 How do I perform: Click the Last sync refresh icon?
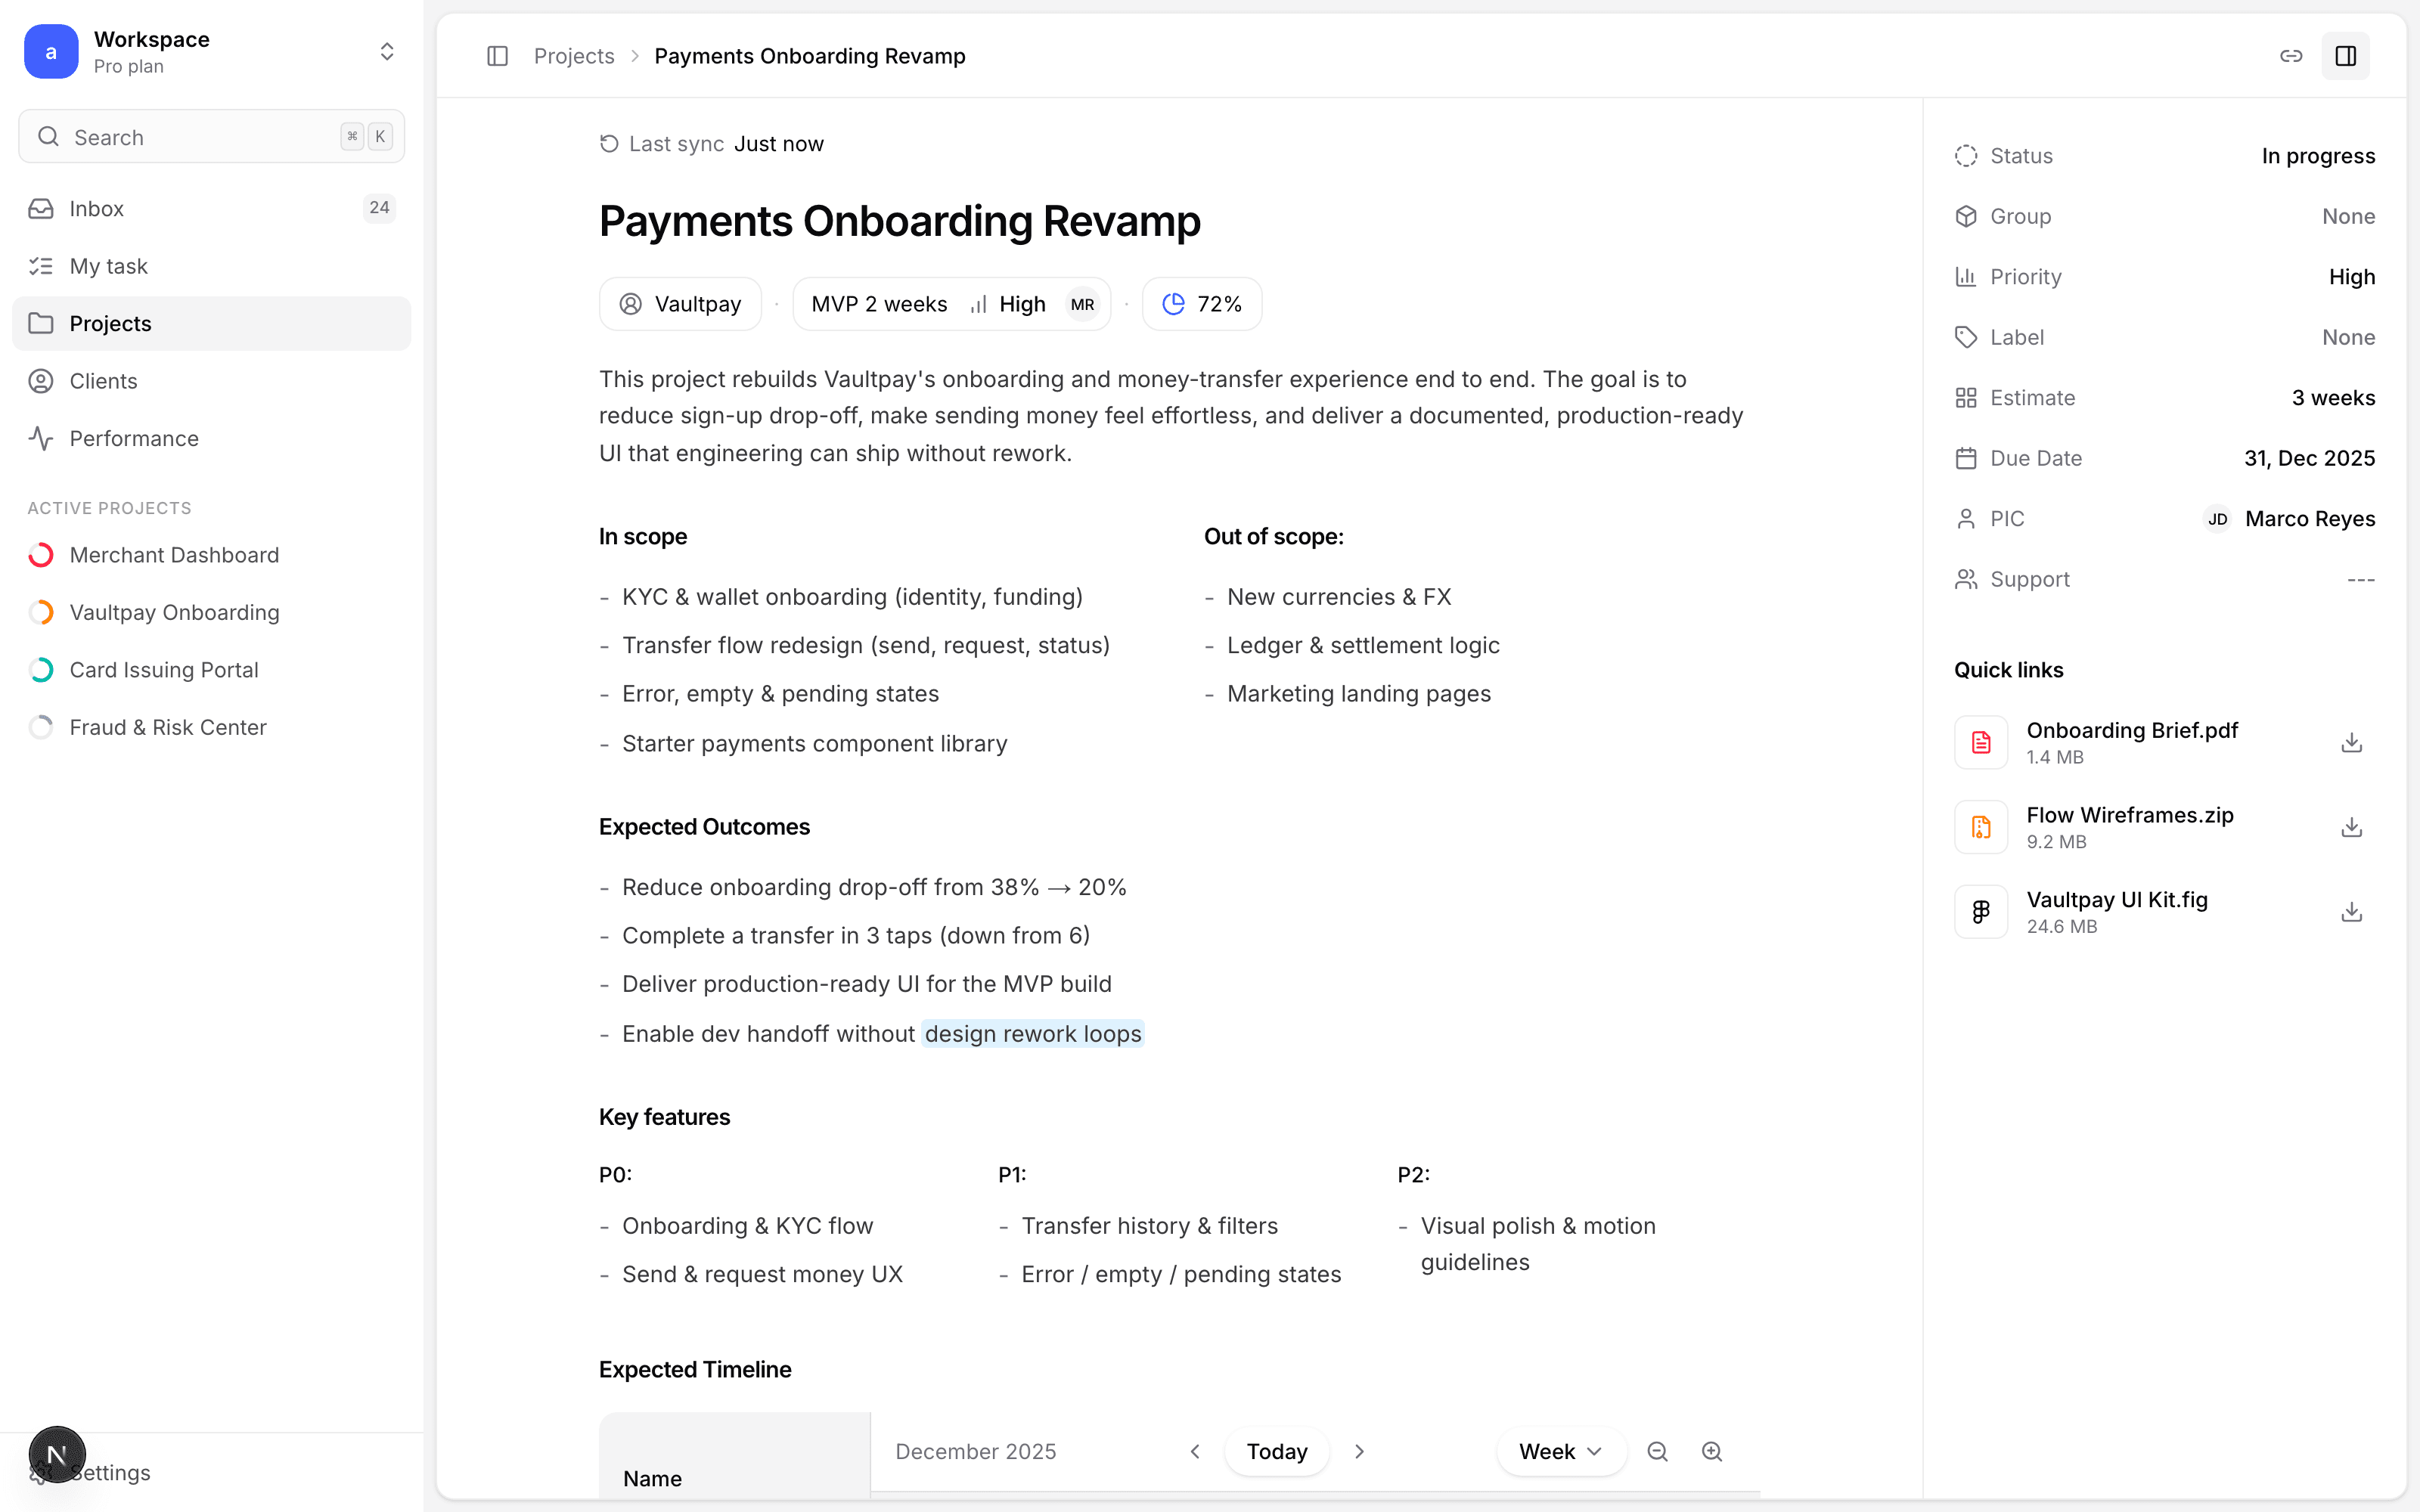coord(608,144)
